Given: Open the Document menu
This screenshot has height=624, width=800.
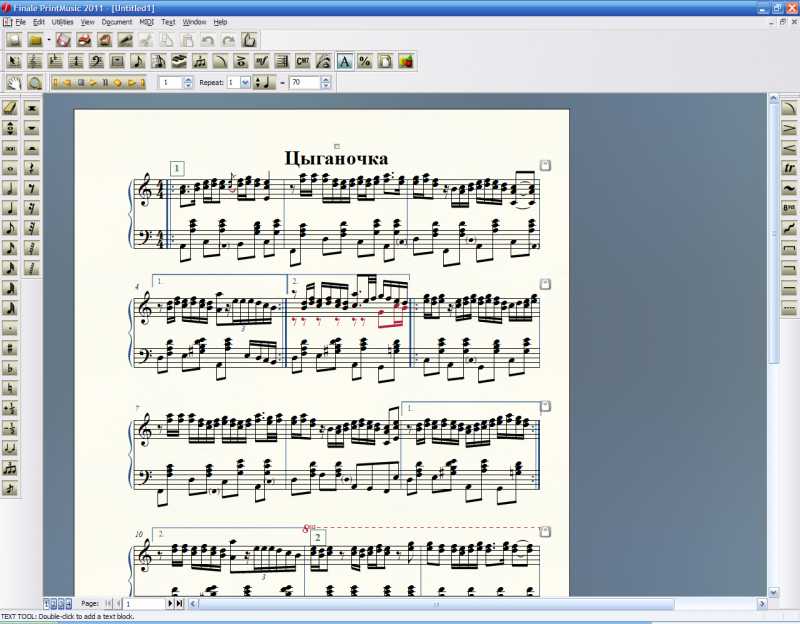Looking at the screenshot, I should tap(117, 22).
